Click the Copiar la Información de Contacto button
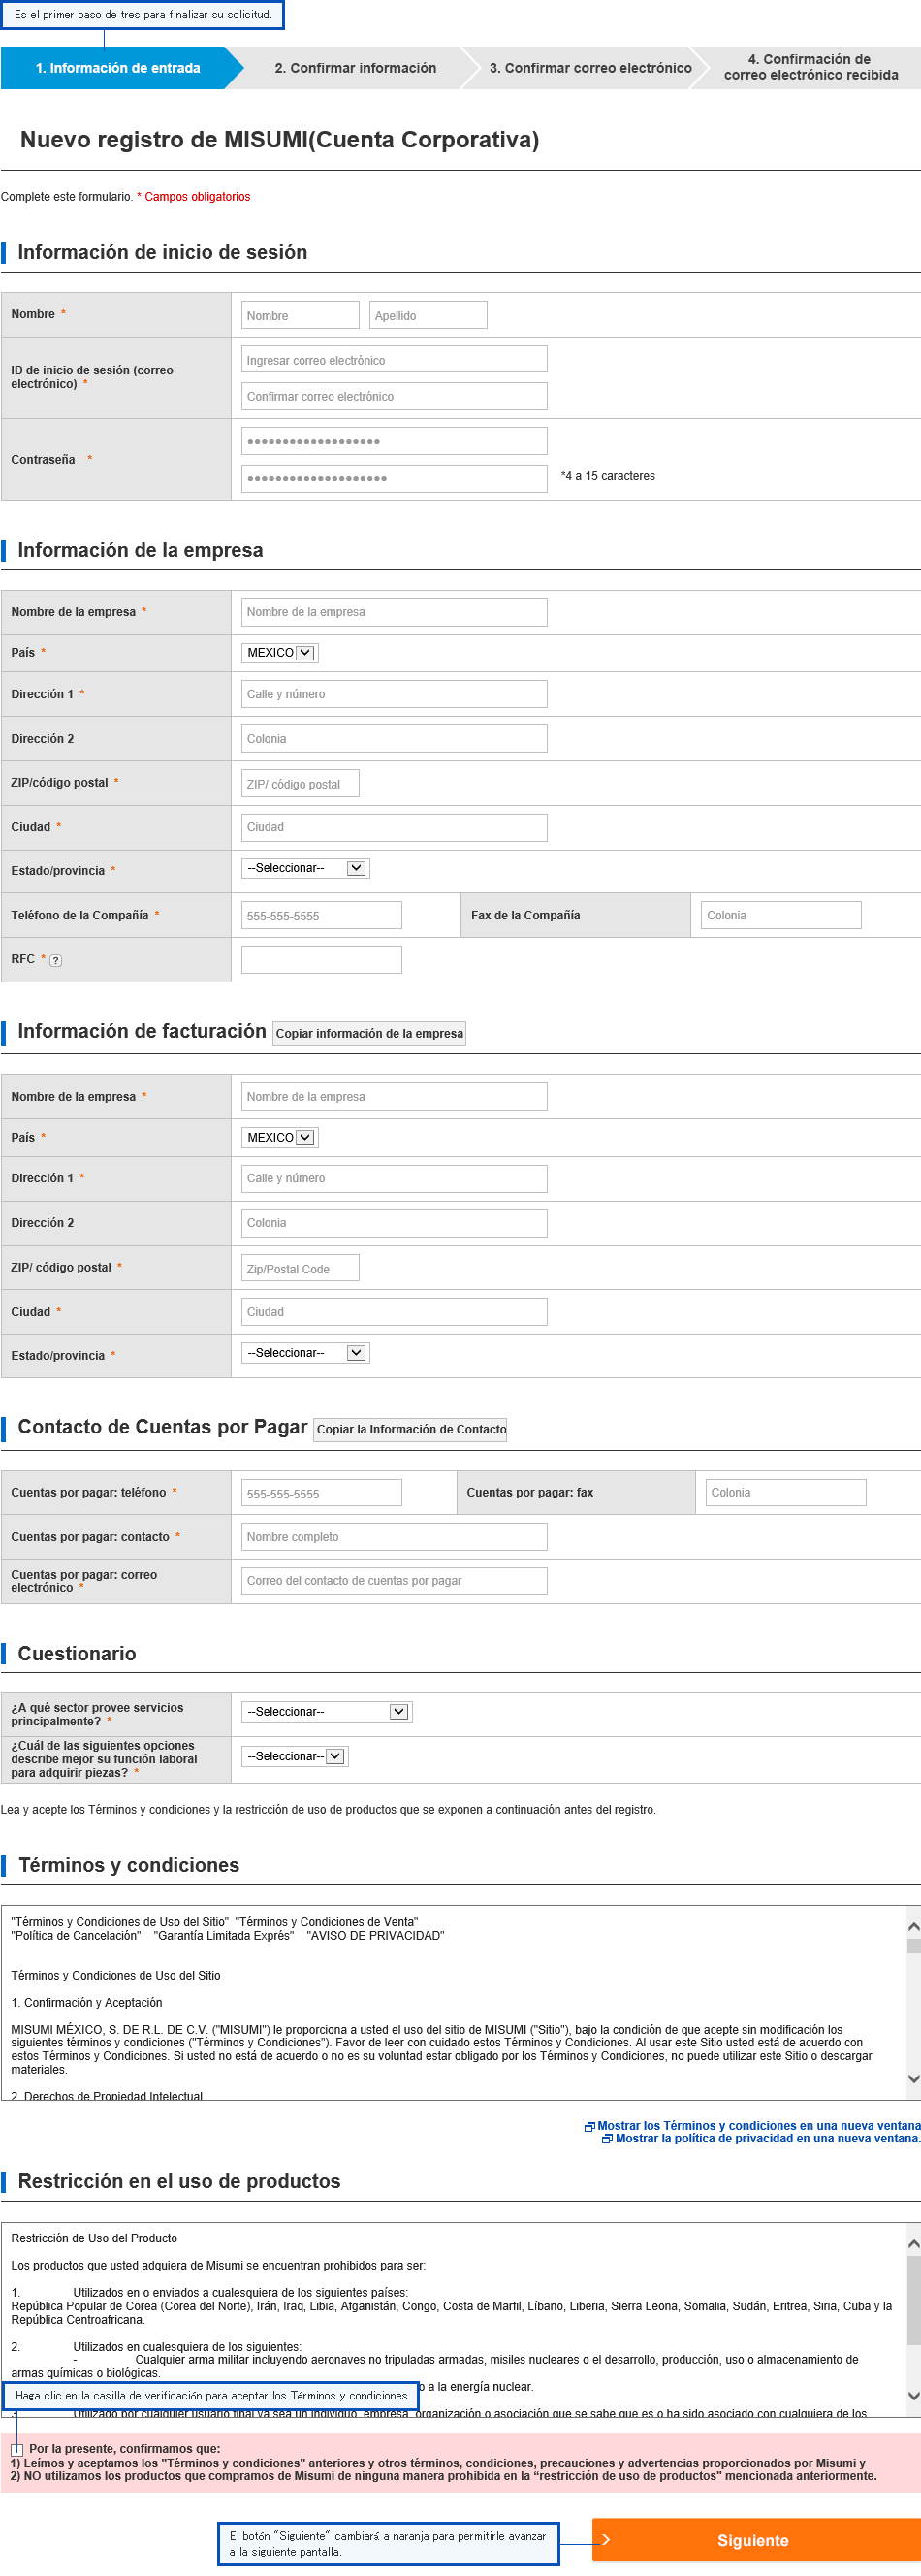 pos(411,1430)
